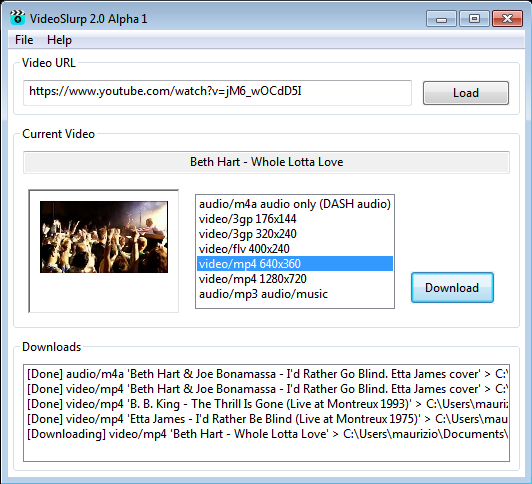Minimize the VideoSlurp window

(x=441, y=19)
